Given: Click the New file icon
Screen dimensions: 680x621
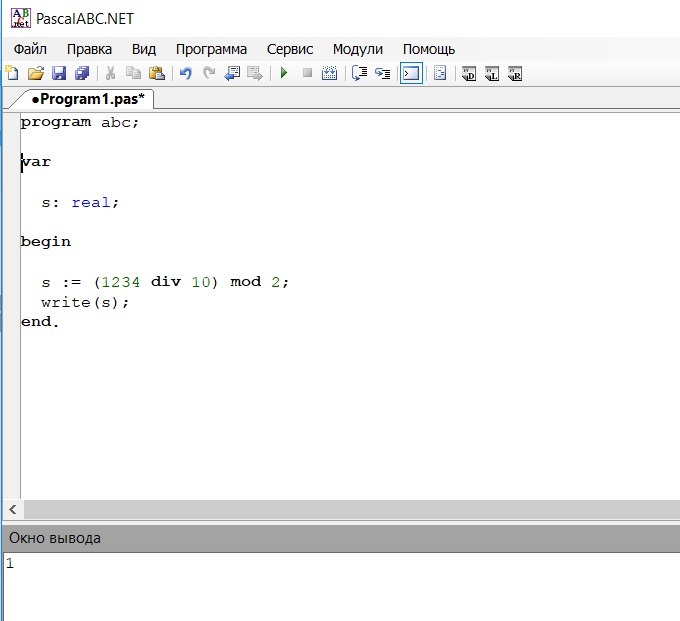Looking at the screenshot, I should click(12, 73).
